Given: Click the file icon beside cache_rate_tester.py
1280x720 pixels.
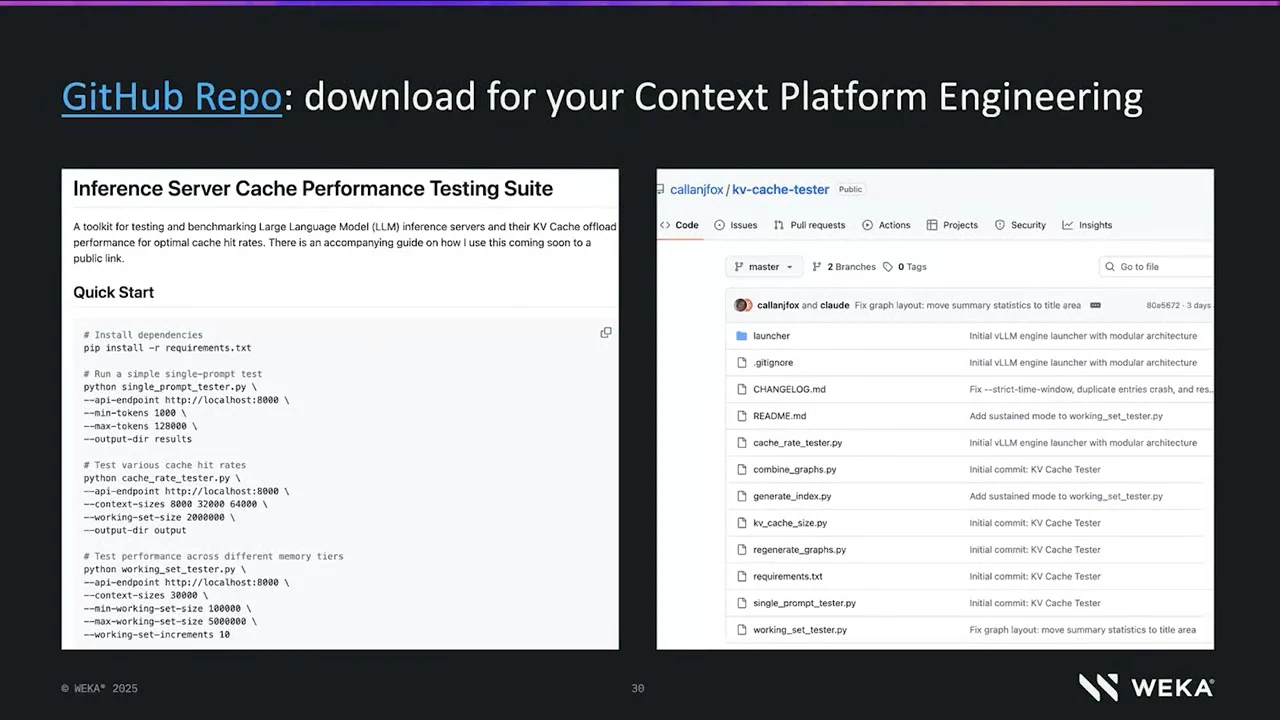Looking at the screenshot, I should click(742, 443).
